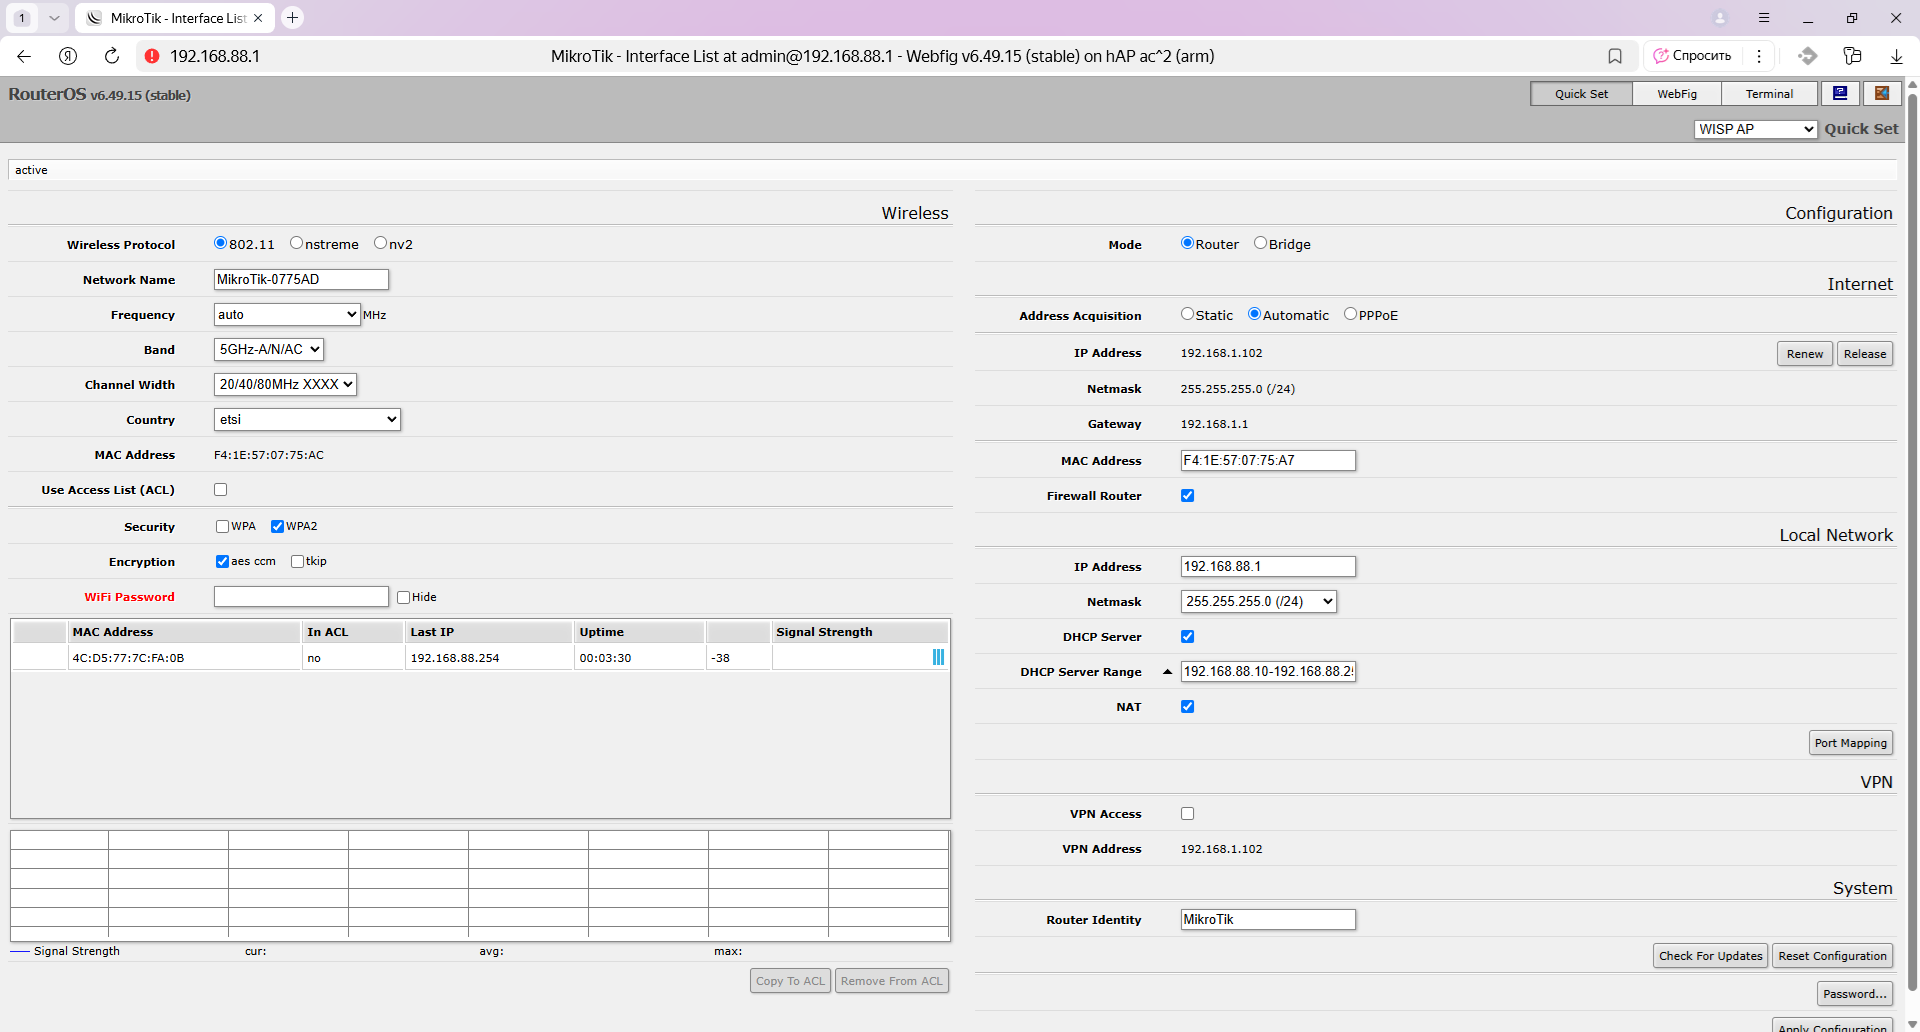Select the 802.11 wireless protocol

[x=220, y=243]
